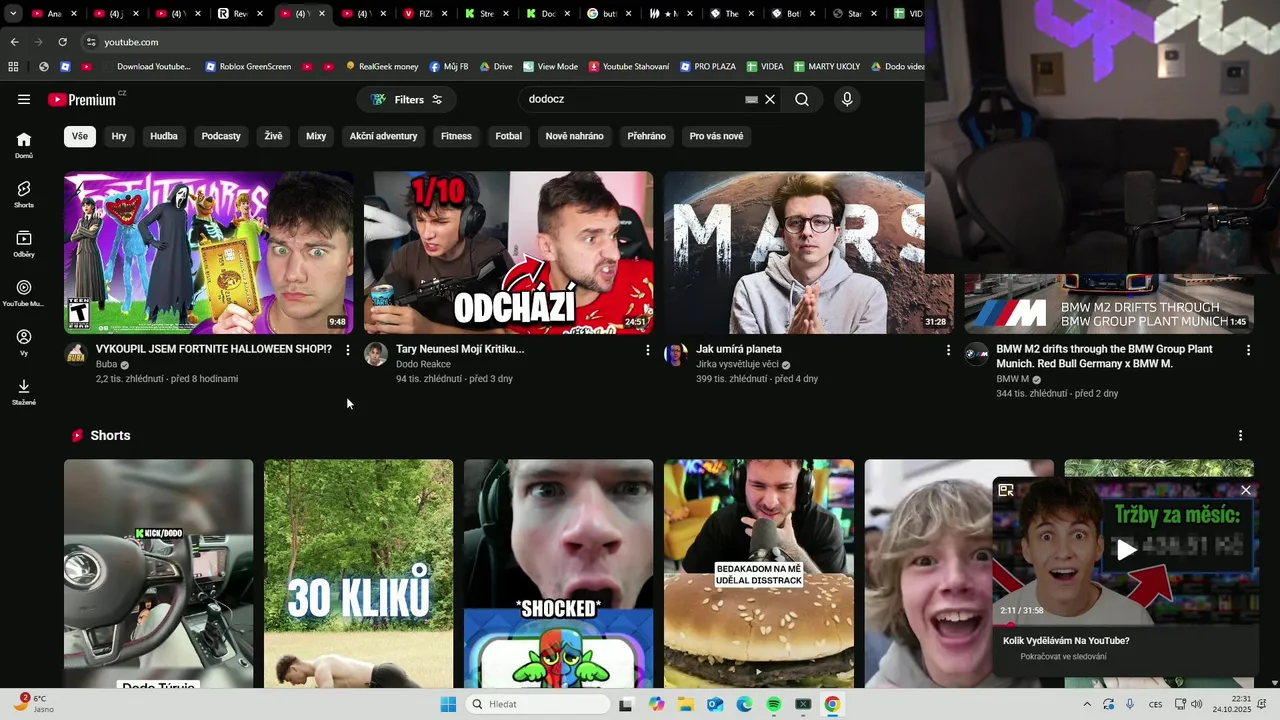
Task: Select the Živě chip
Action: [273, 136]
